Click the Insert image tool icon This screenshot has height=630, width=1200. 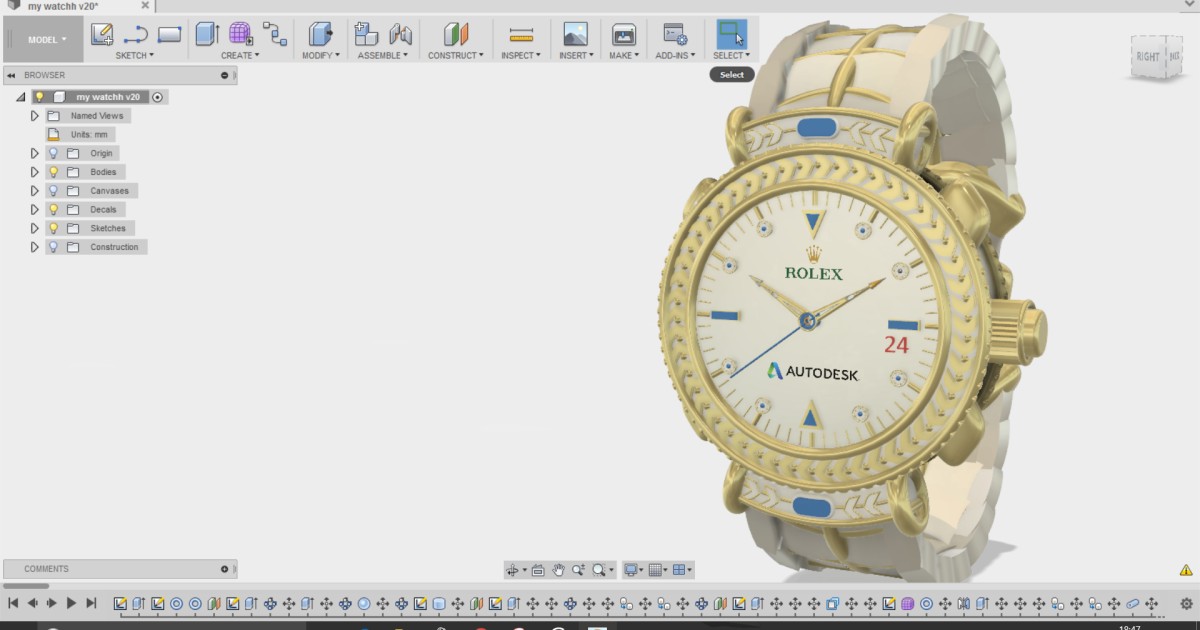(x=575, y=32)
